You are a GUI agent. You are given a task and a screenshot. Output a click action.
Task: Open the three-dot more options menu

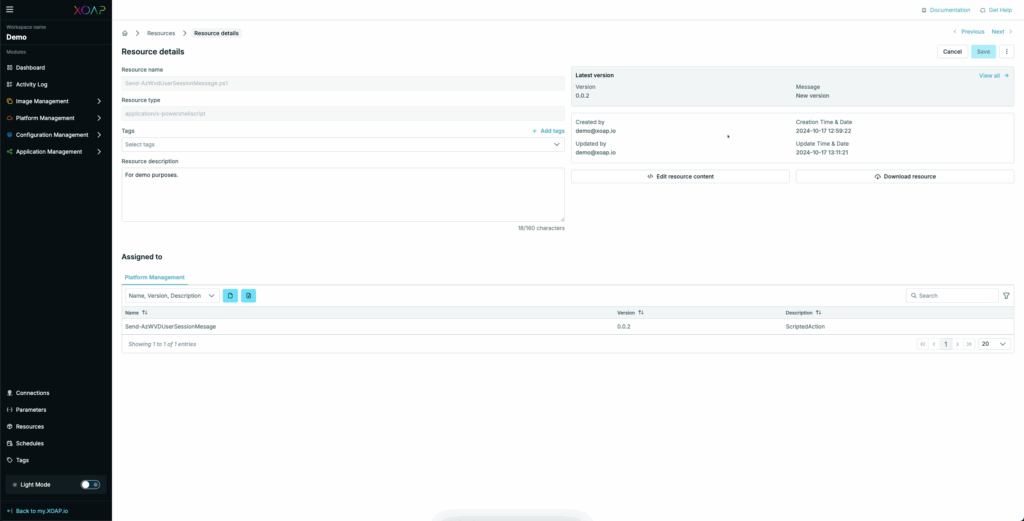point(1006,51)
